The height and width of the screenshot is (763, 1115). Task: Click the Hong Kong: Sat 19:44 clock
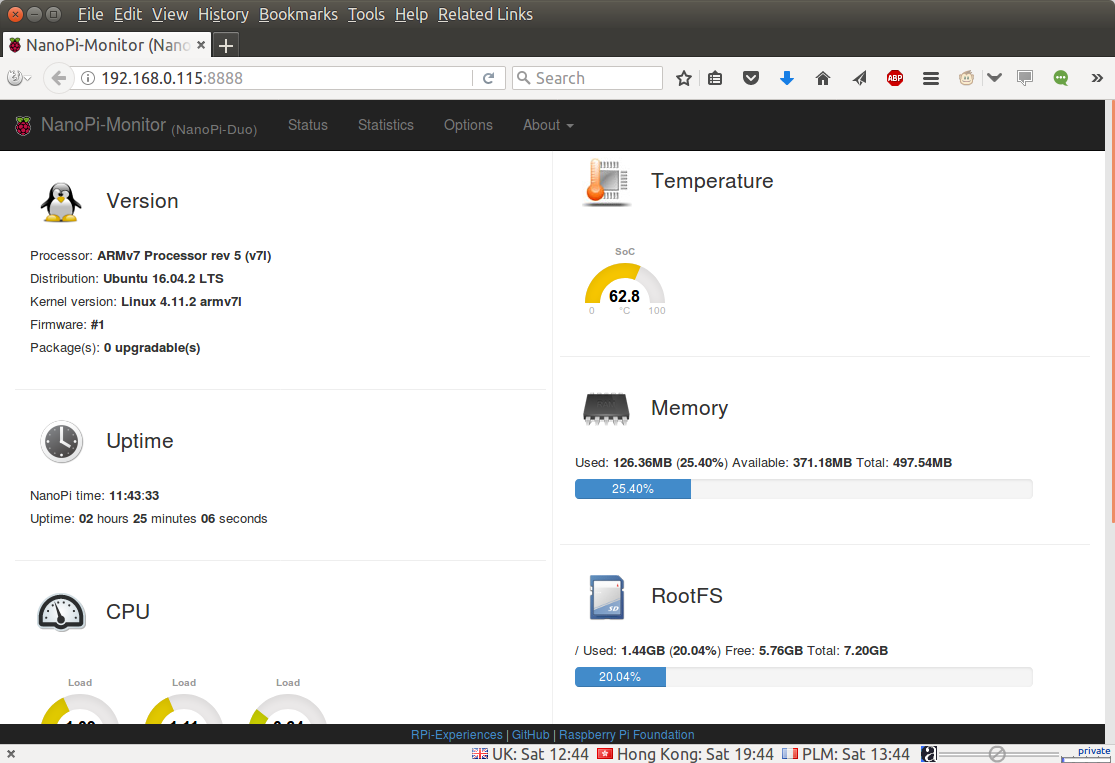point(685,754)
